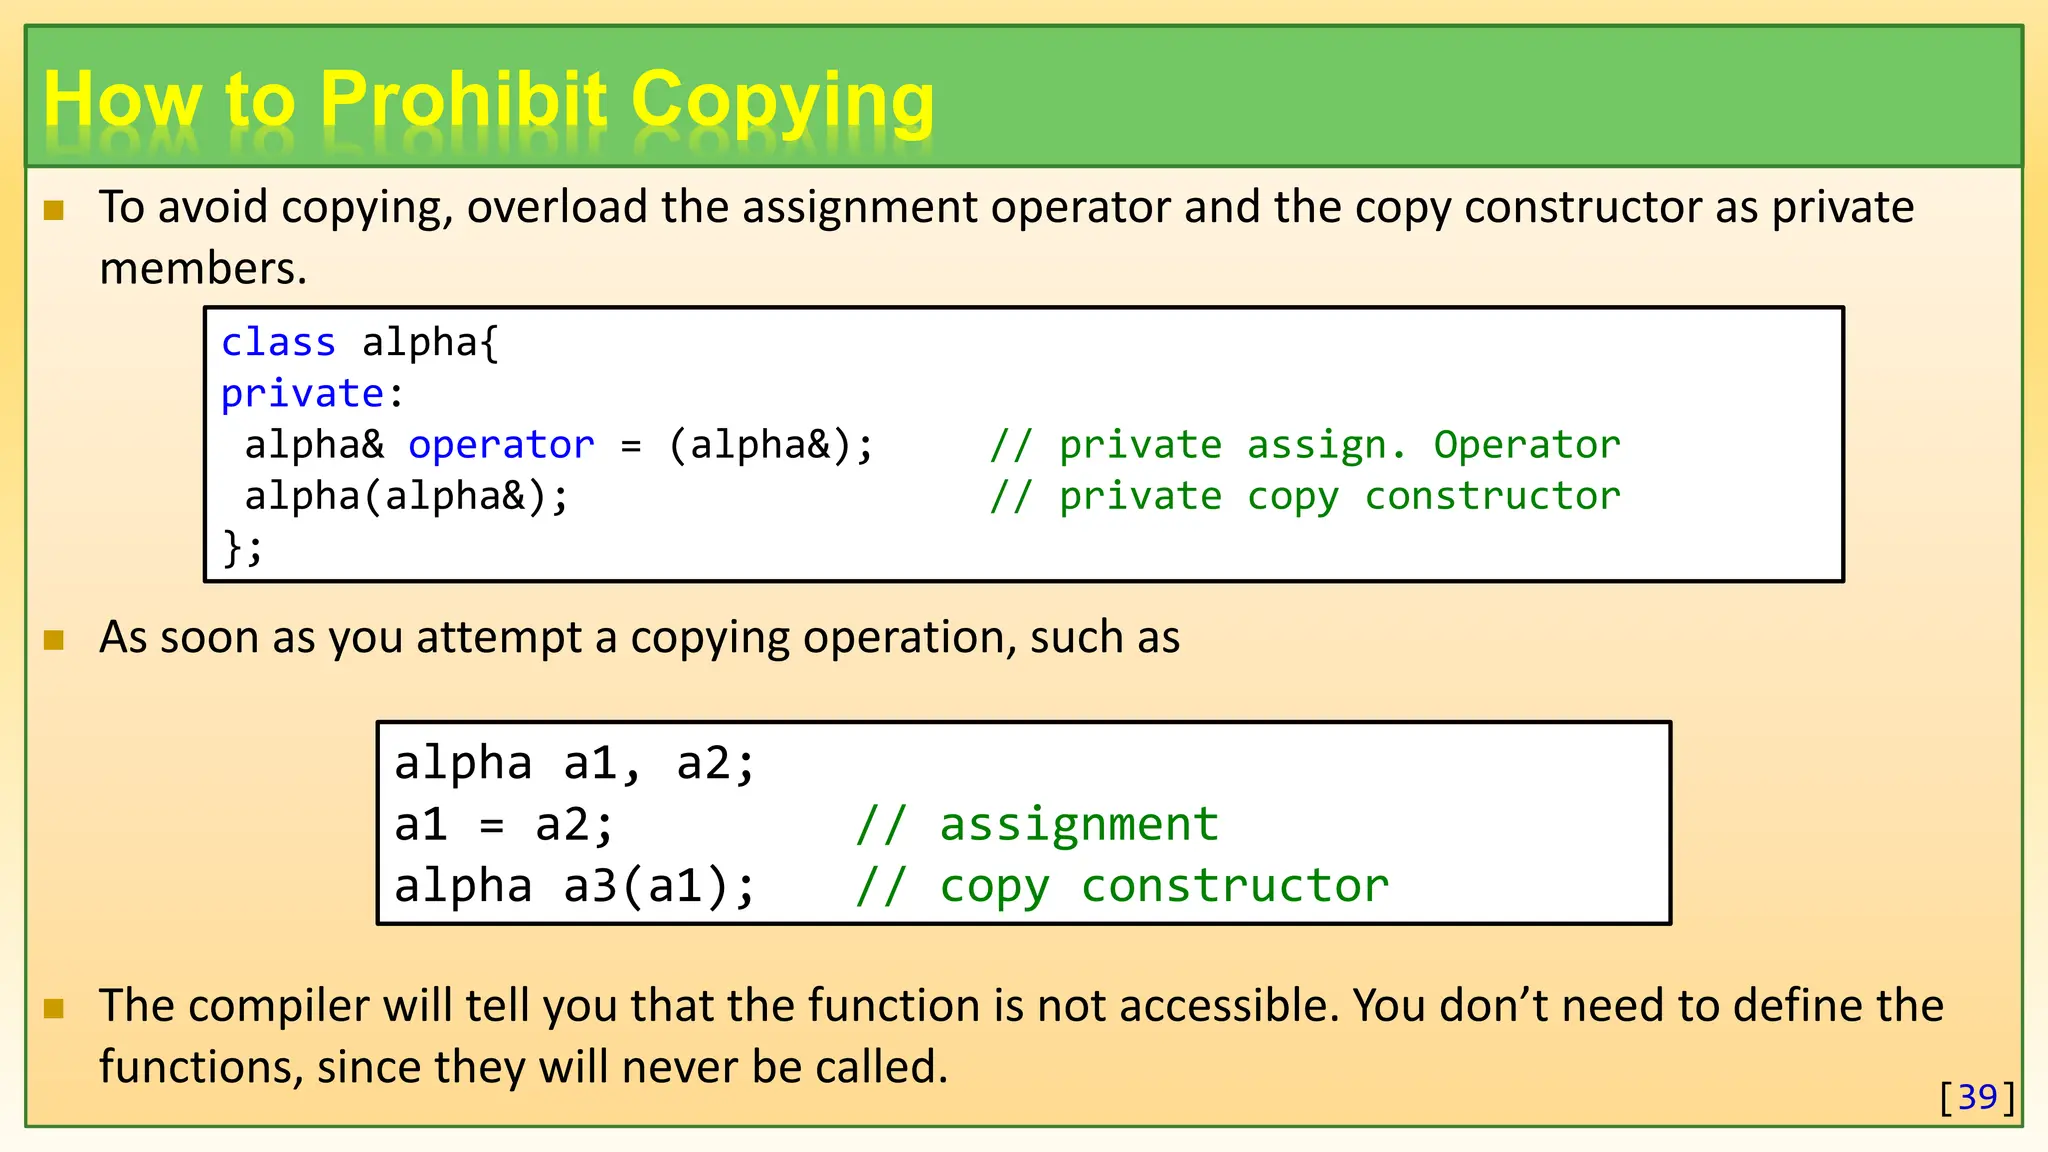Click 'The compiler will tell you that the function'
Image resolution: width=2048 pixels, height=1152 pixels.
[540, 1006]
